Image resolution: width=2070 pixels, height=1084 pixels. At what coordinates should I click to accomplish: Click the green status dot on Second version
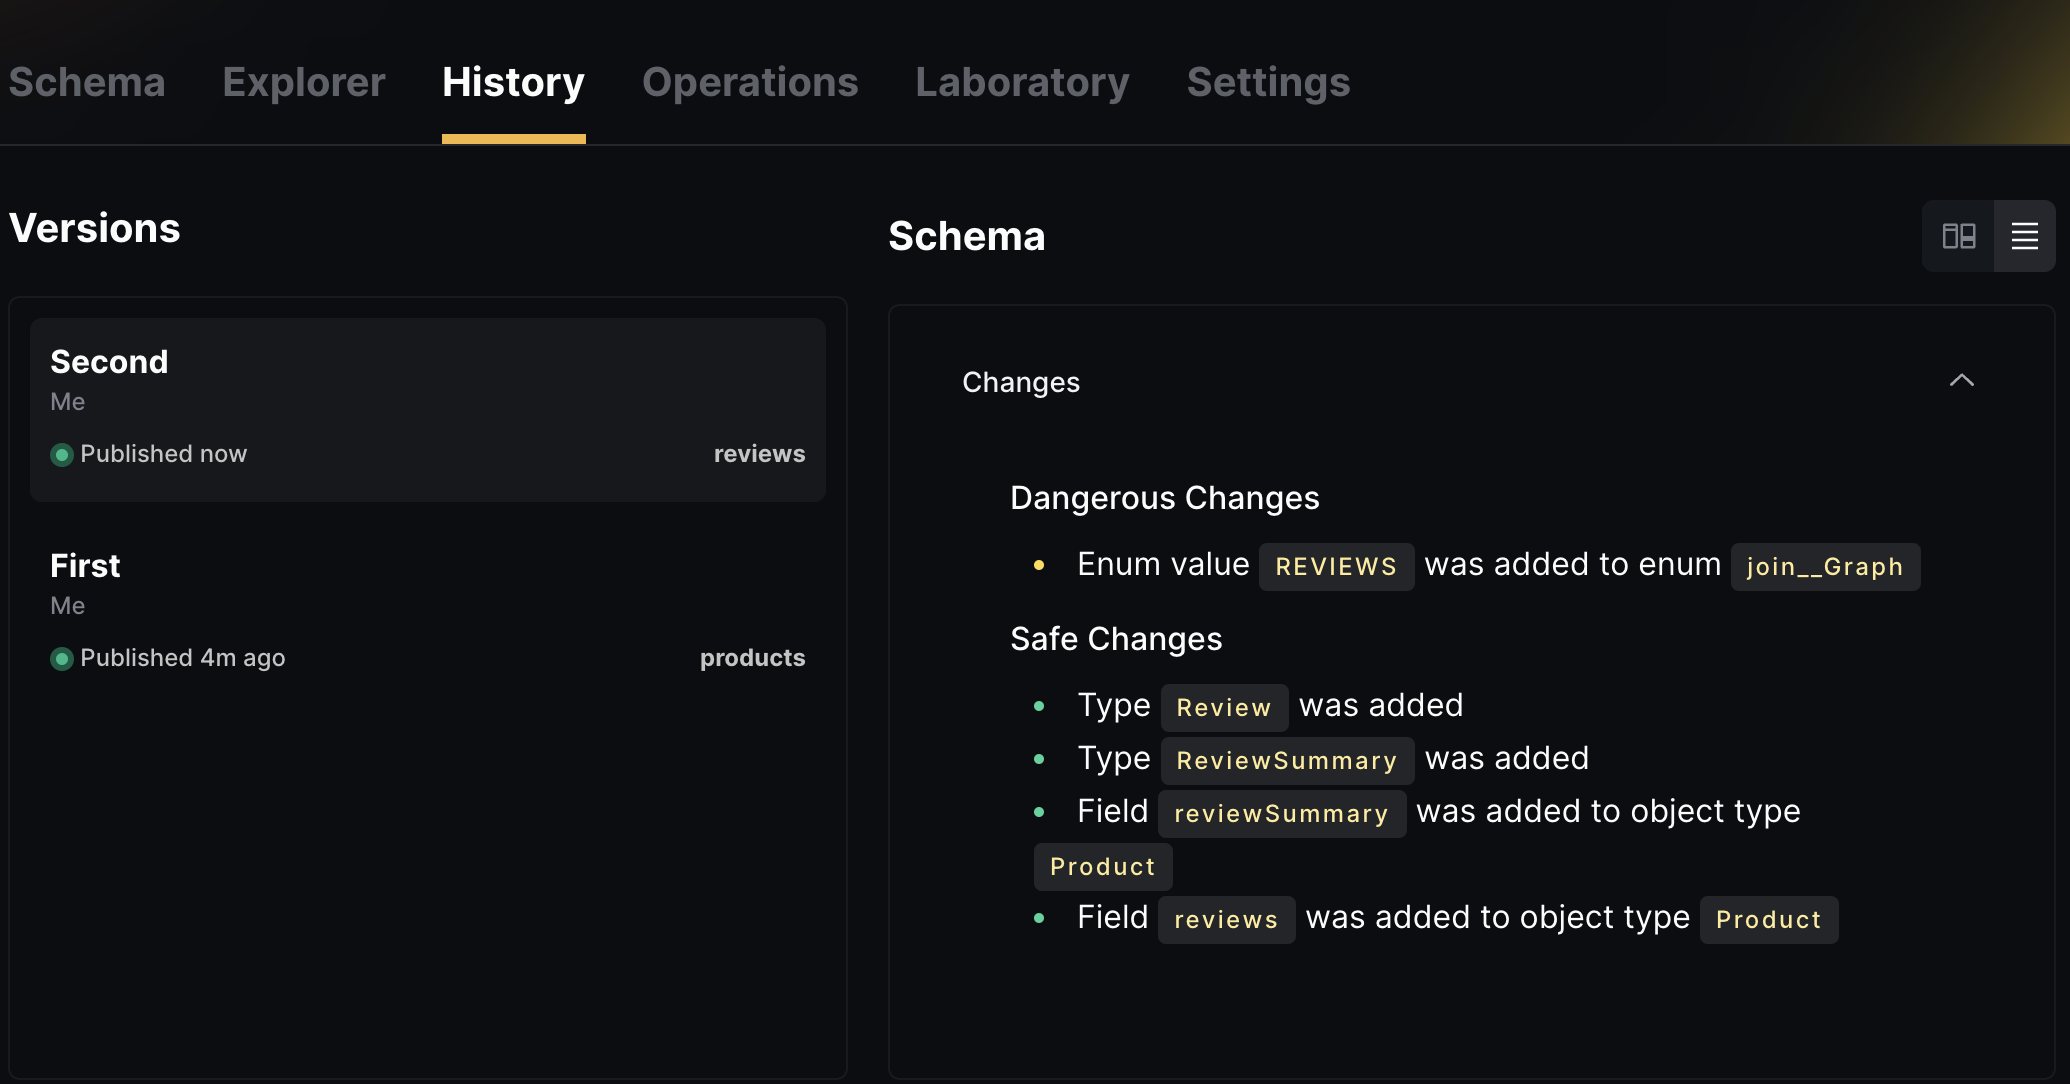point(62,455)
